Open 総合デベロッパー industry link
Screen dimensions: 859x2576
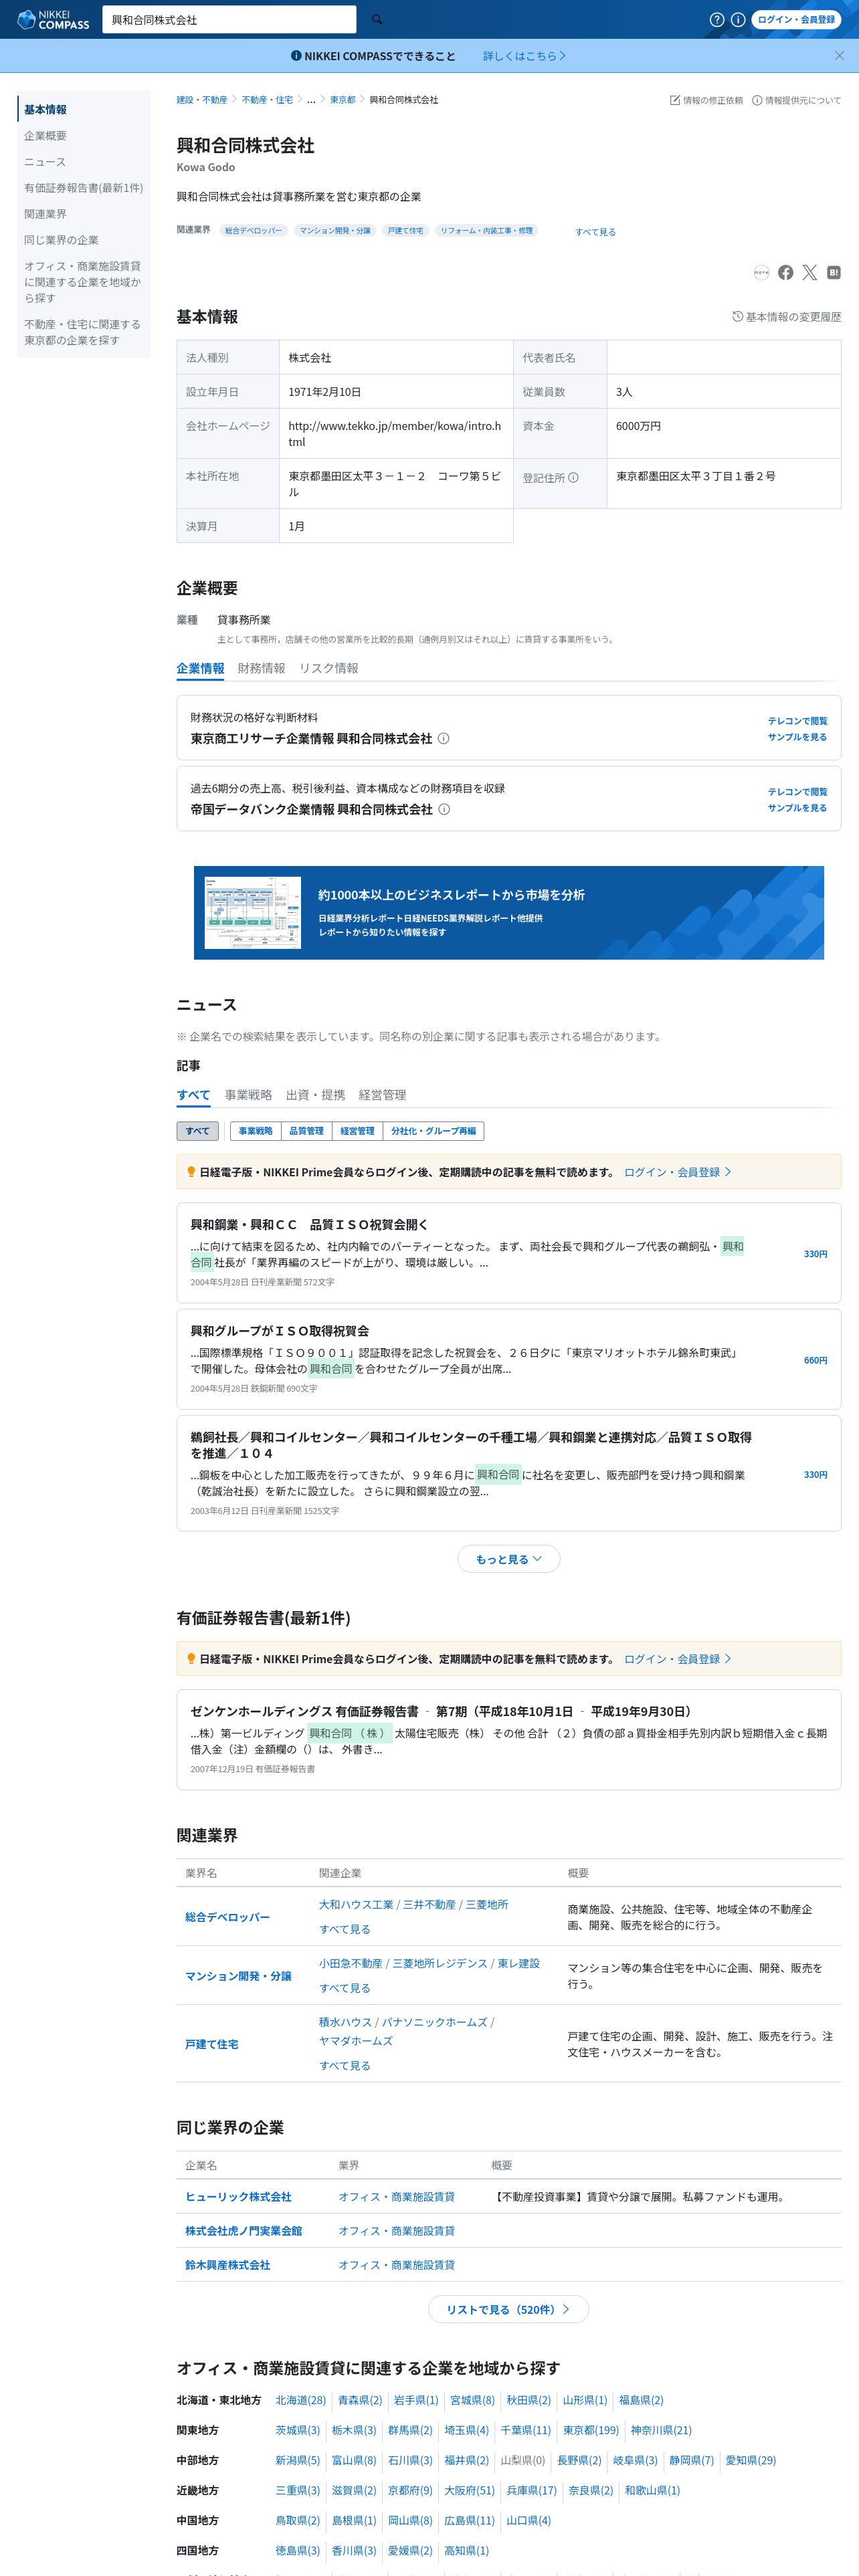[227, 1917]
